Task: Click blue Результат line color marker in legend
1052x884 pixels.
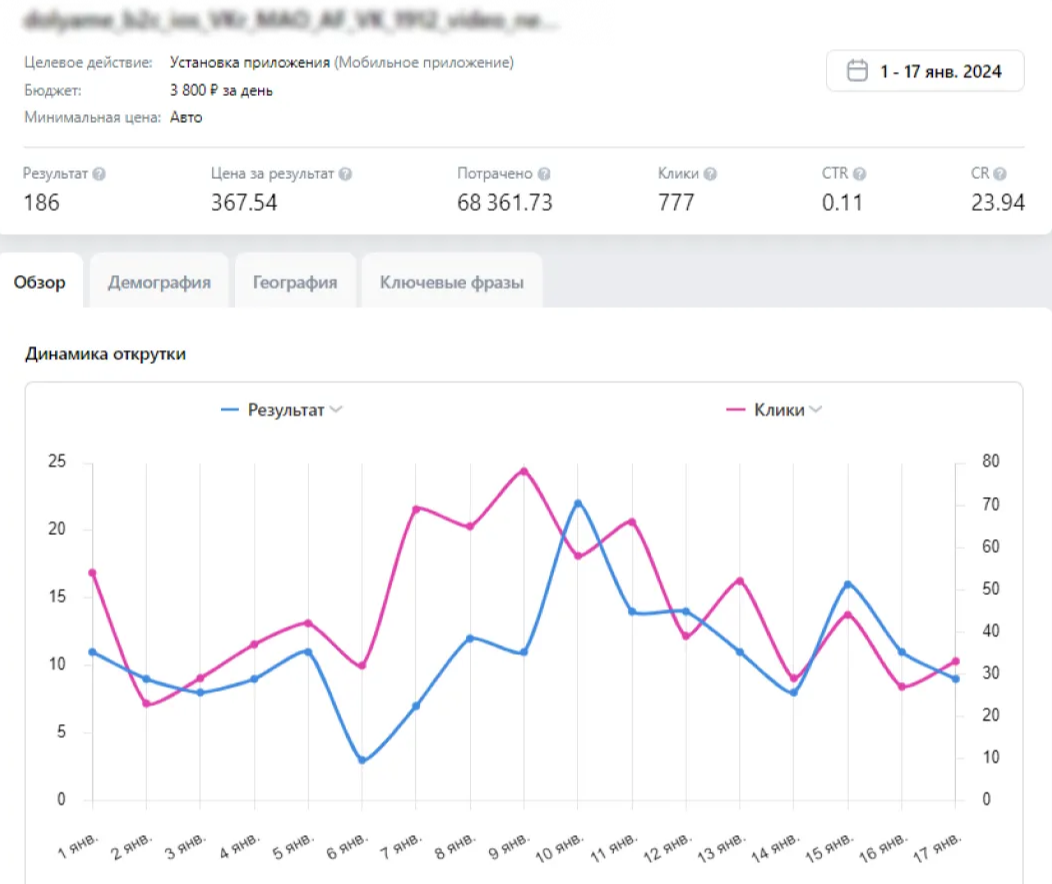Action: point(230,410)
